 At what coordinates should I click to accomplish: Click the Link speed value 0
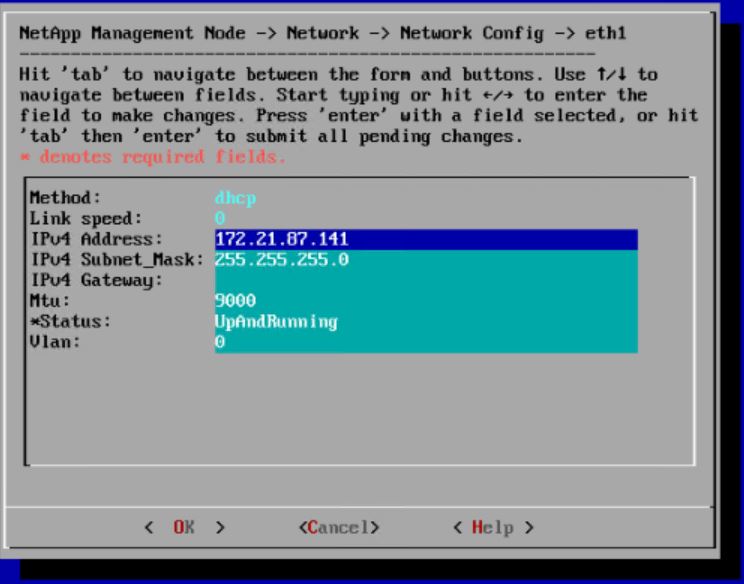coord(220,218)
